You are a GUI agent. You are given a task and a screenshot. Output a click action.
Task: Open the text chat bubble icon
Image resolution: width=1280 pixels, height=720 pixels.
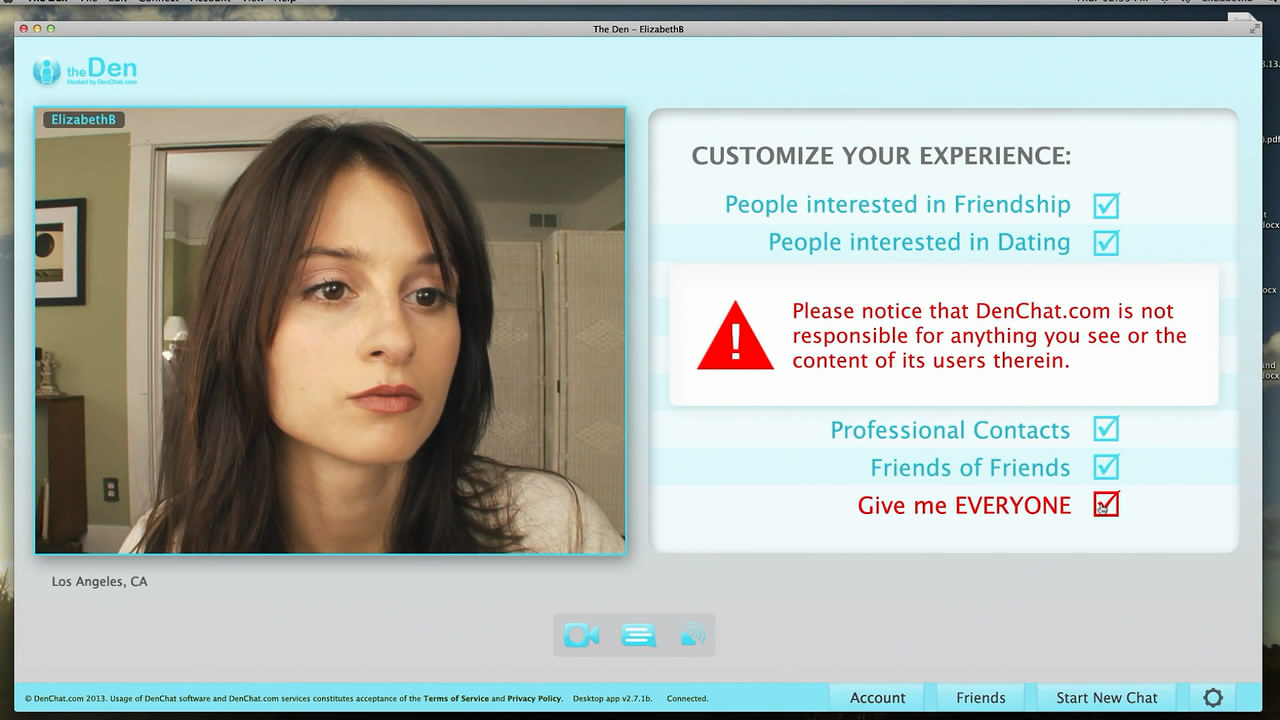[x=638, y=635]
